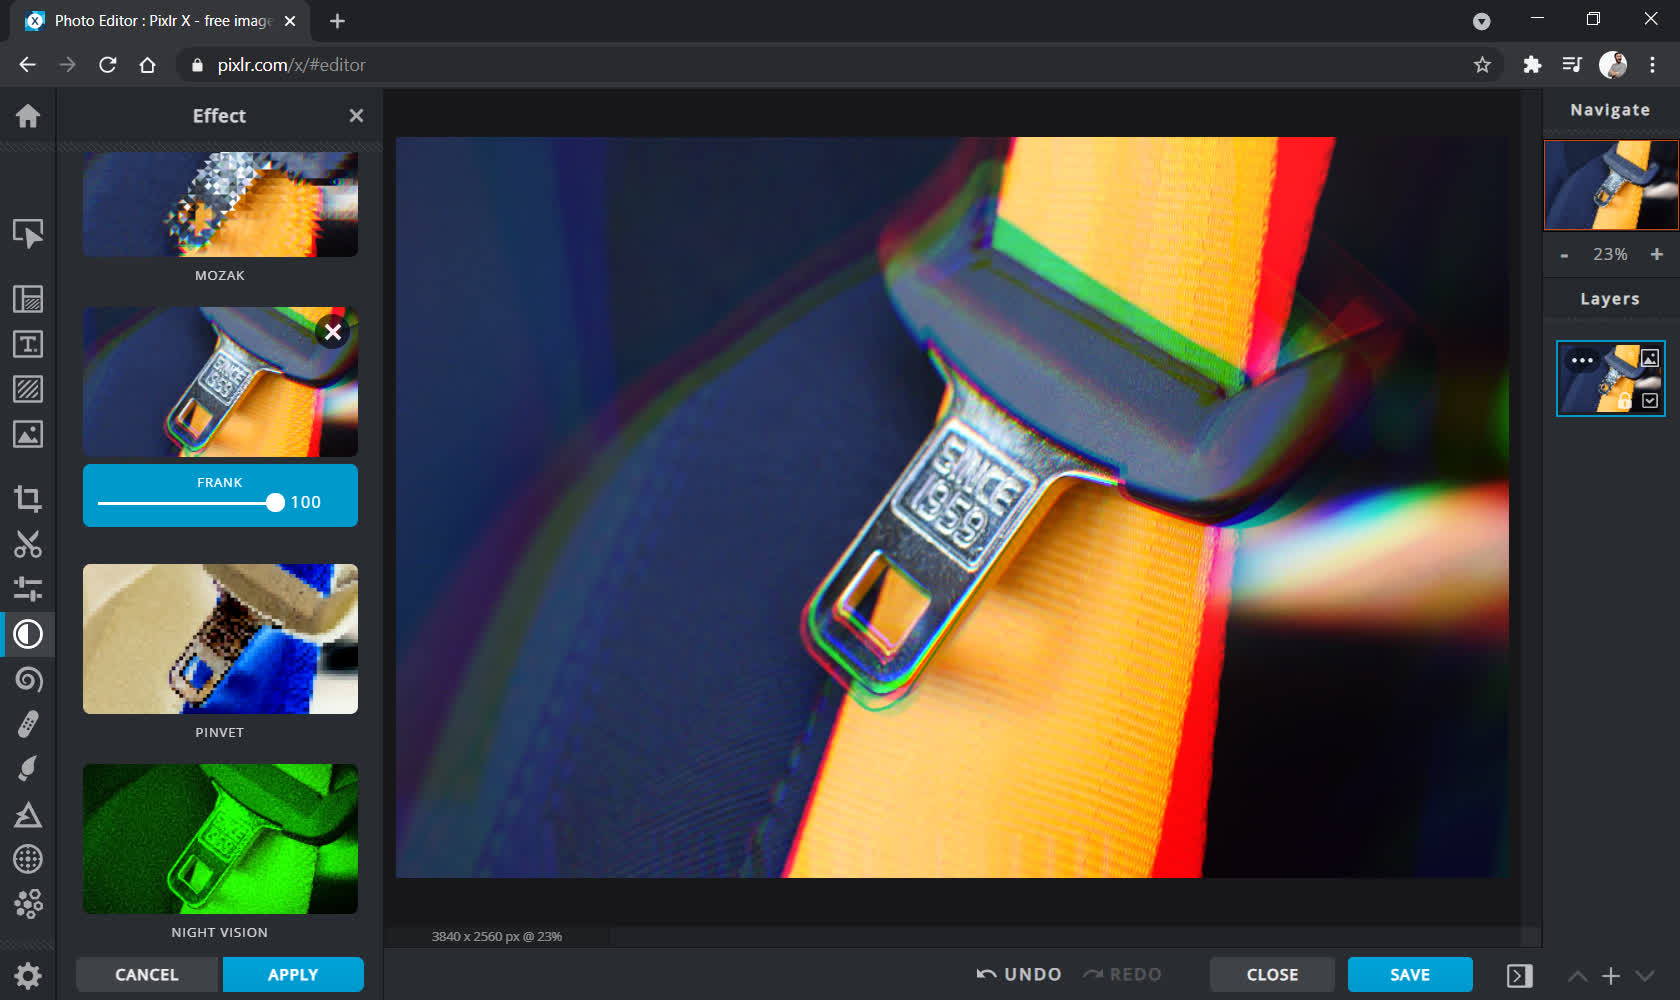This screenshot has width=1680, height=1000.
Task: Select the Liquify spiral tool
Action: click(28, 680)
